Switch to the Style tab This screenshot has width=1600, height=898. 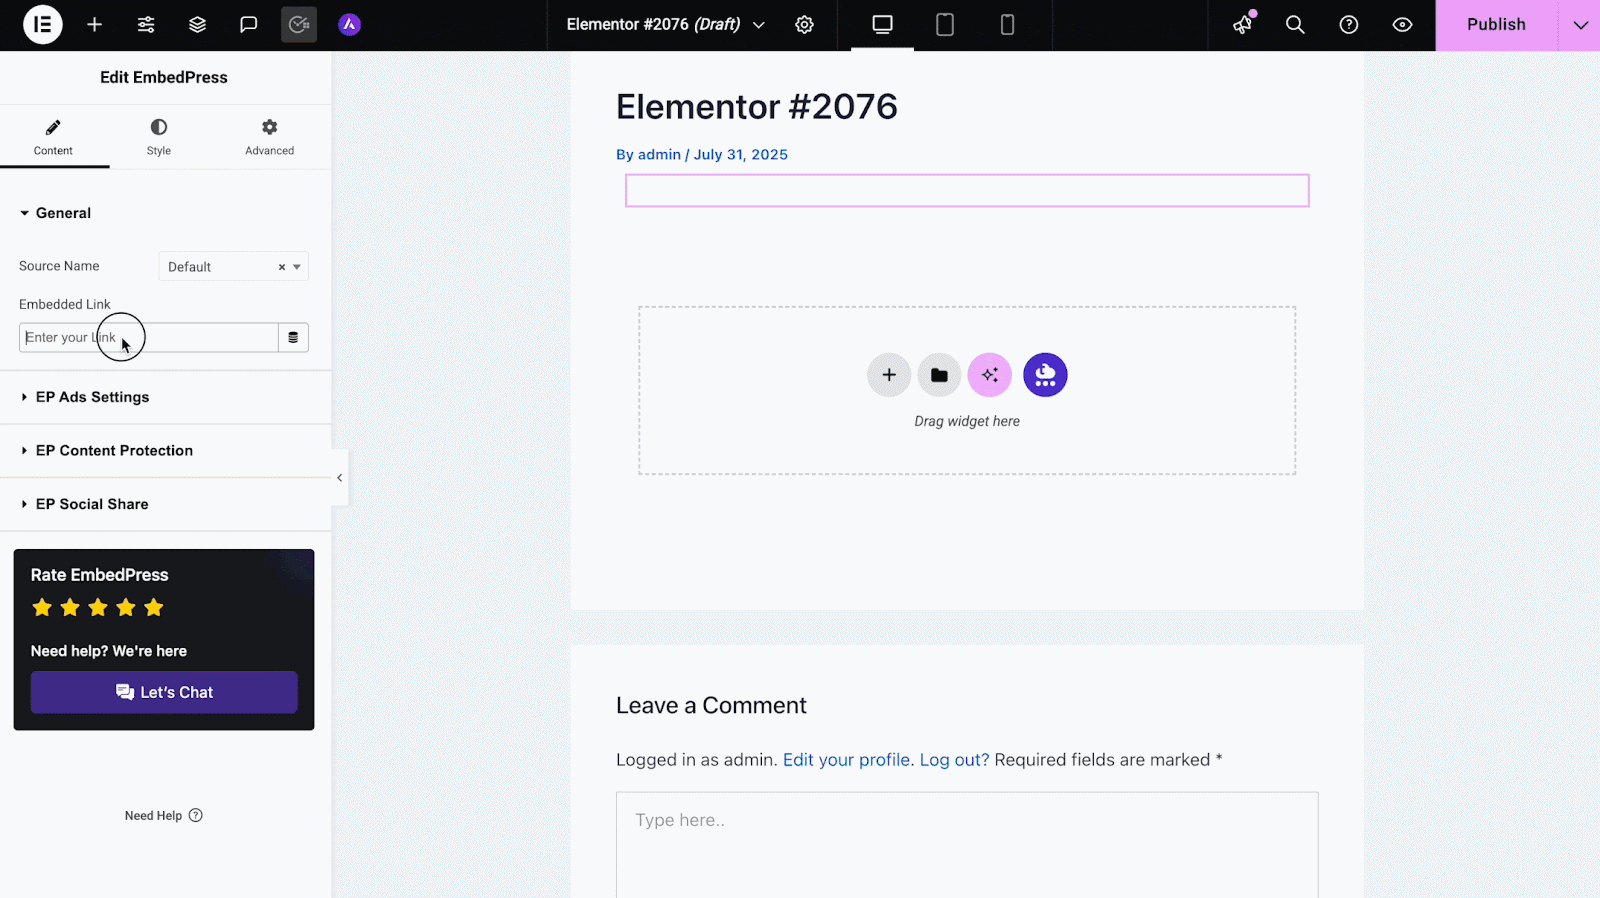pos(159,138)
